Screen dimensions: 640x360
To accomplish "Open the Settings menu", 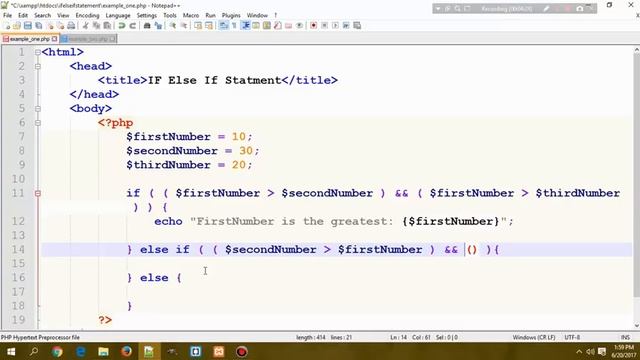I will coord(147,15).
